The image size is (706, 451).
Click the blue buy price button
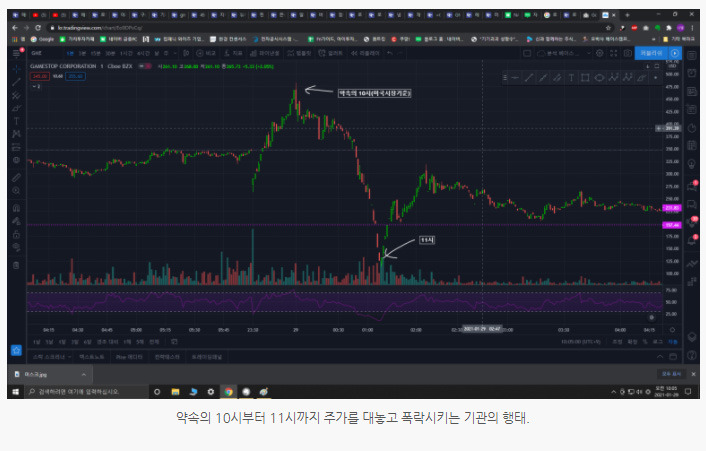pyautogui.click(x=75, y=76)
